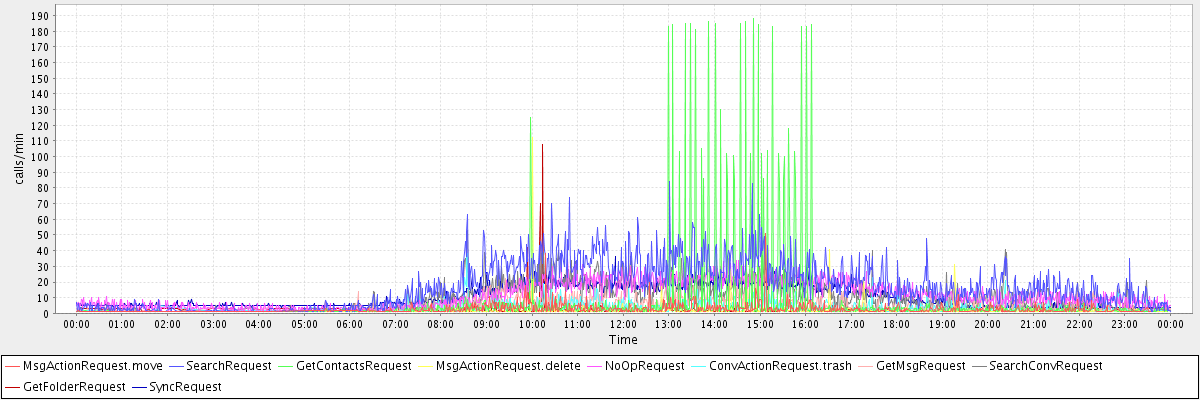1200x400 pixels.
Task: Select the SyncRequest legend entry
Action: tap(184, 386)
